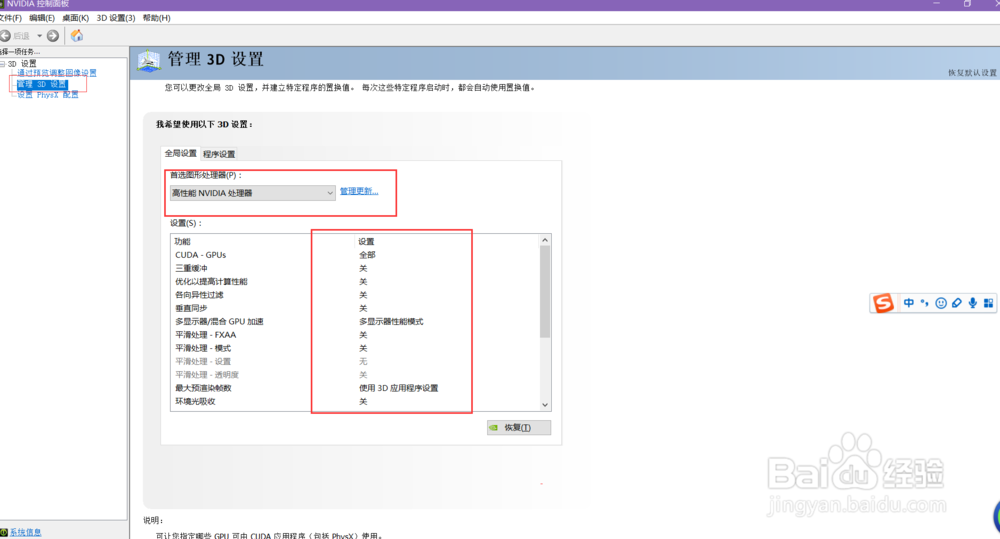Screen dimensions: 1000x539
Task: Select the 平滑处理 - 模式 row
Action: click(x=355, y=348)
